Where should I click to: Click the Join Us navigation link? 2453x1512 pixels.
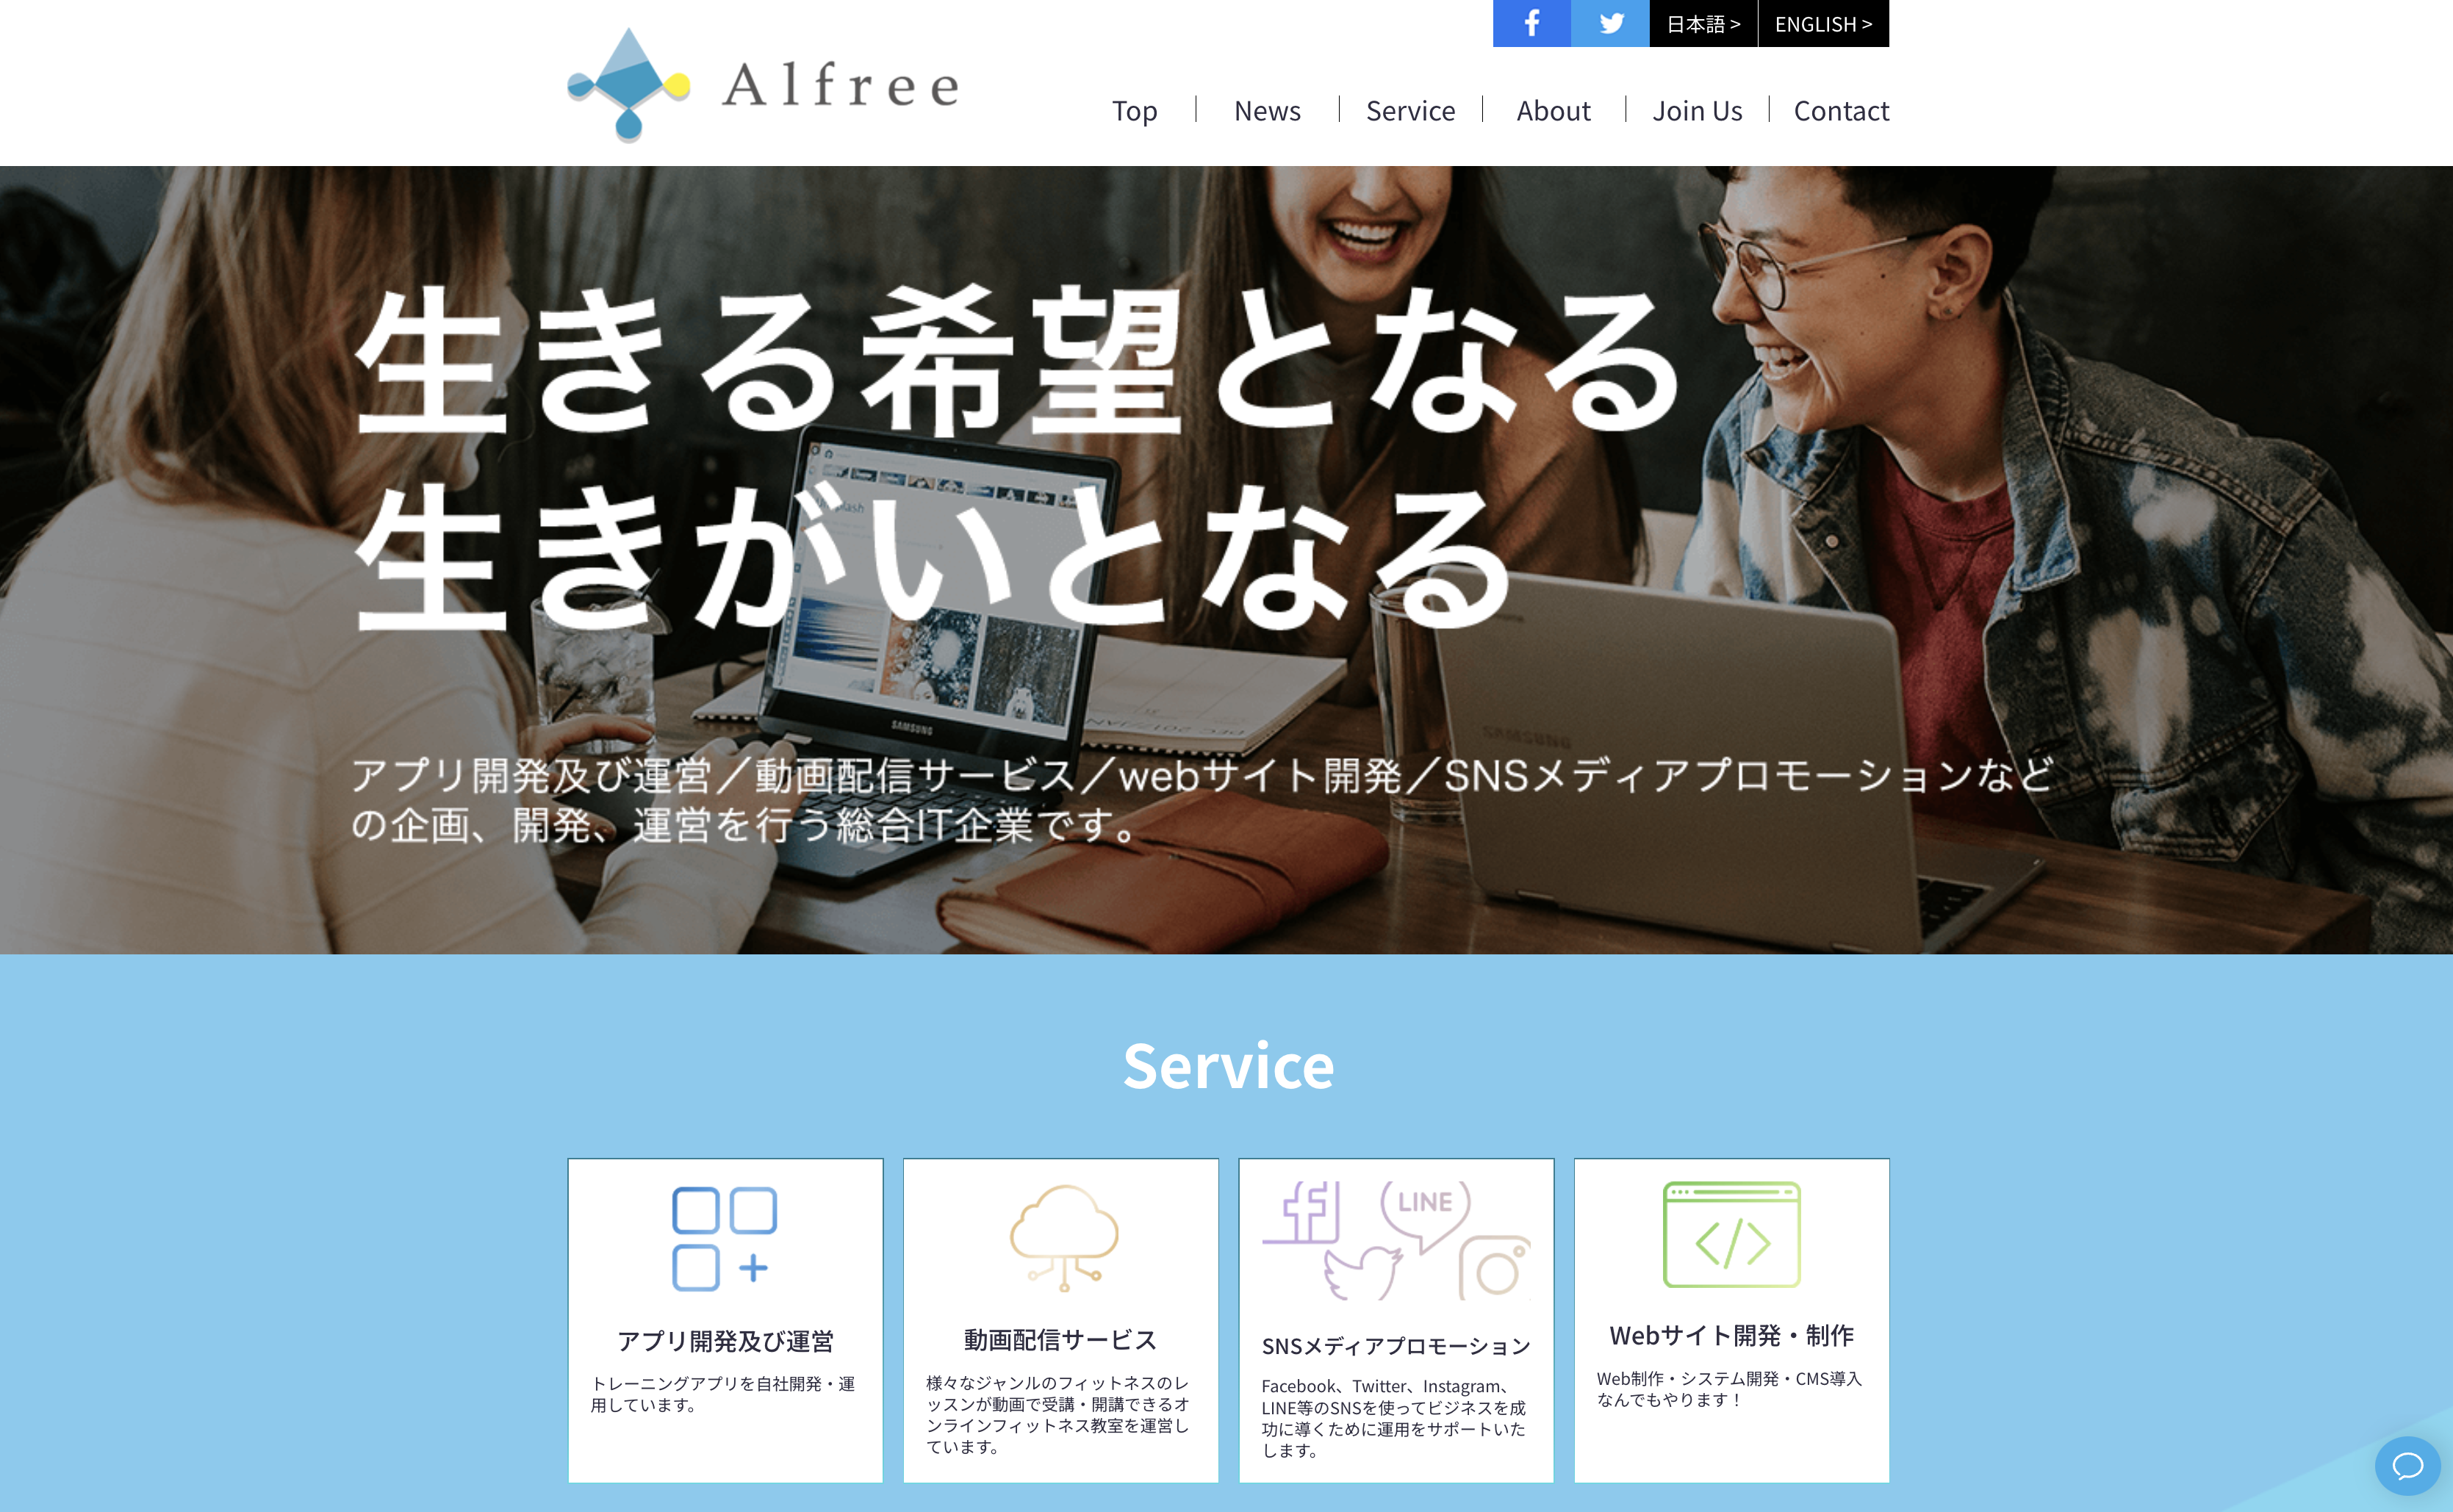click(x=1698, y=110)
